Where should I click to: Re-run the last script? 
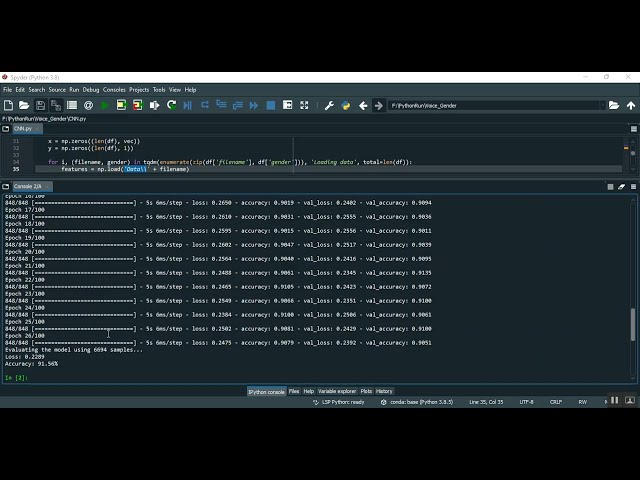171,105
